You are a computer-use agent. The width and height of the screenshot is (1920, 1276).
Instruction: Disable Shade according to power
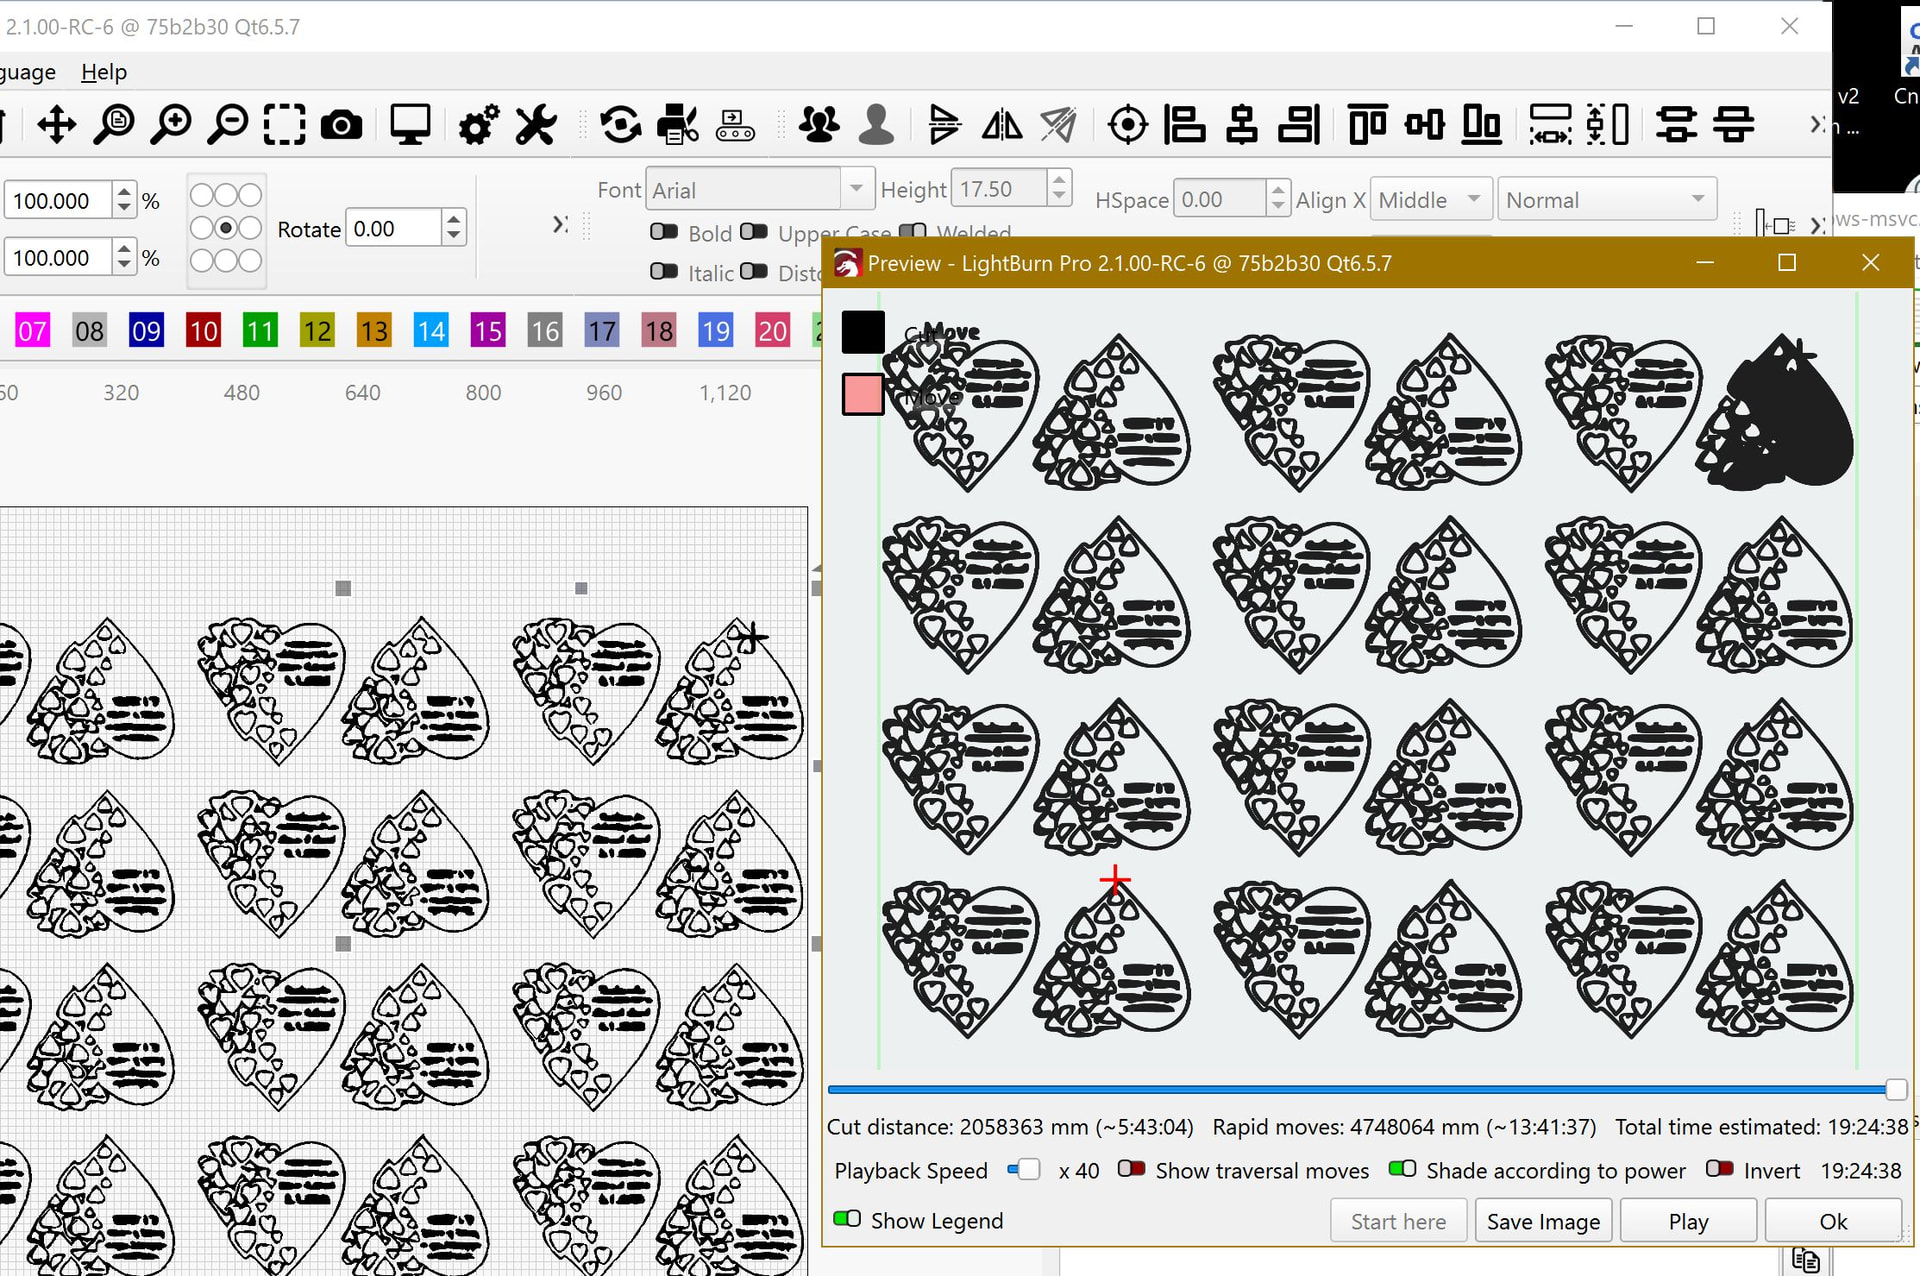tap(1402, 1169)
